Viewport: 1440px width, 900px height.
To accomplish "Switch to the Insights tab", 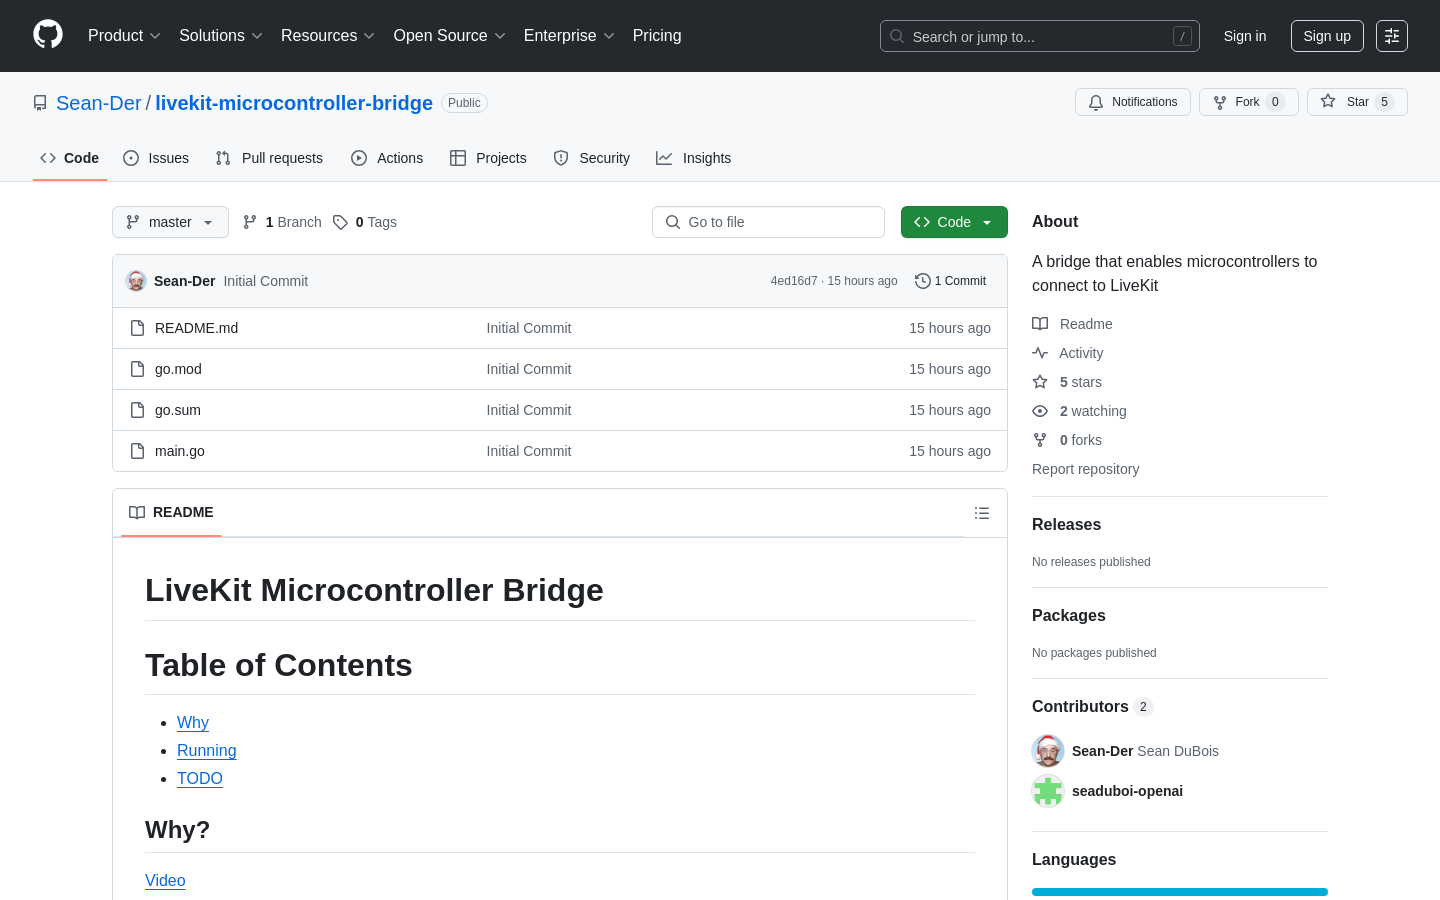I will pos(694,158).
